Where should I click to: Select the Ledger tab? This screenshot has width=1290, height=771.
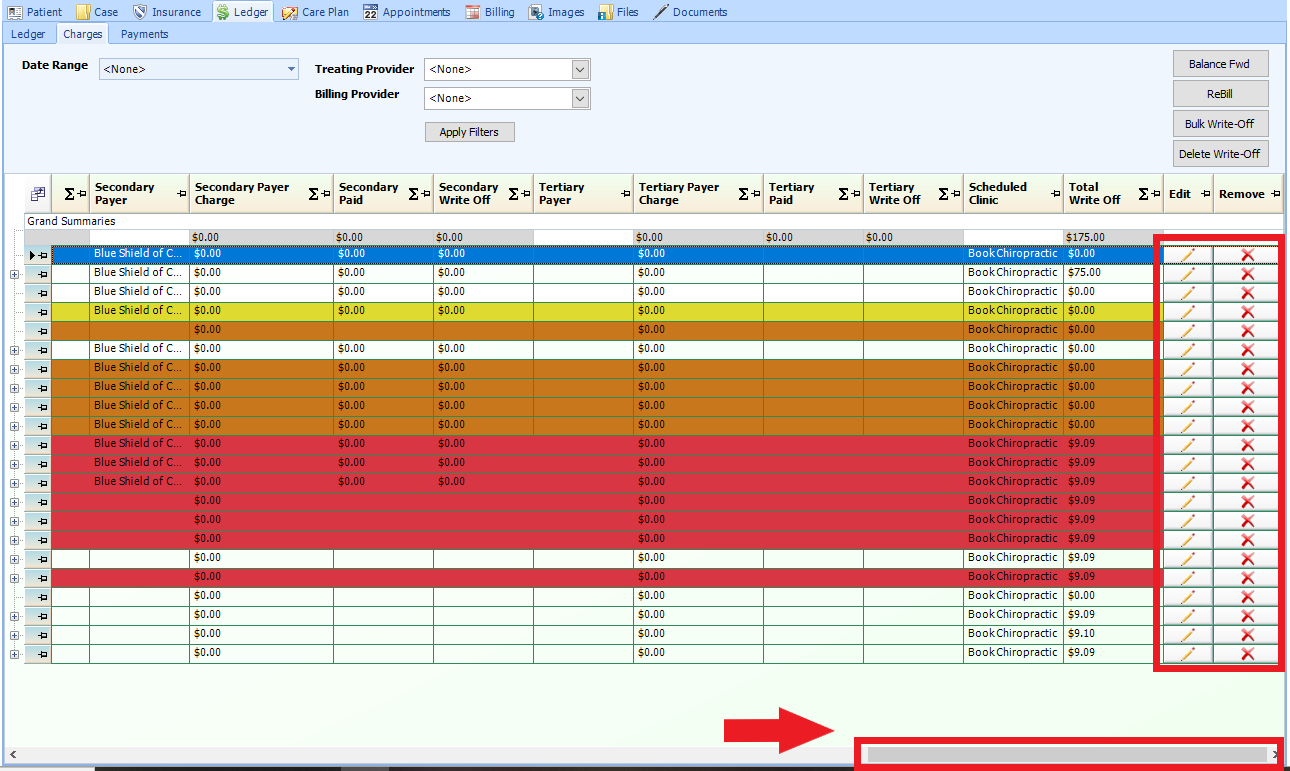(28, 34)
